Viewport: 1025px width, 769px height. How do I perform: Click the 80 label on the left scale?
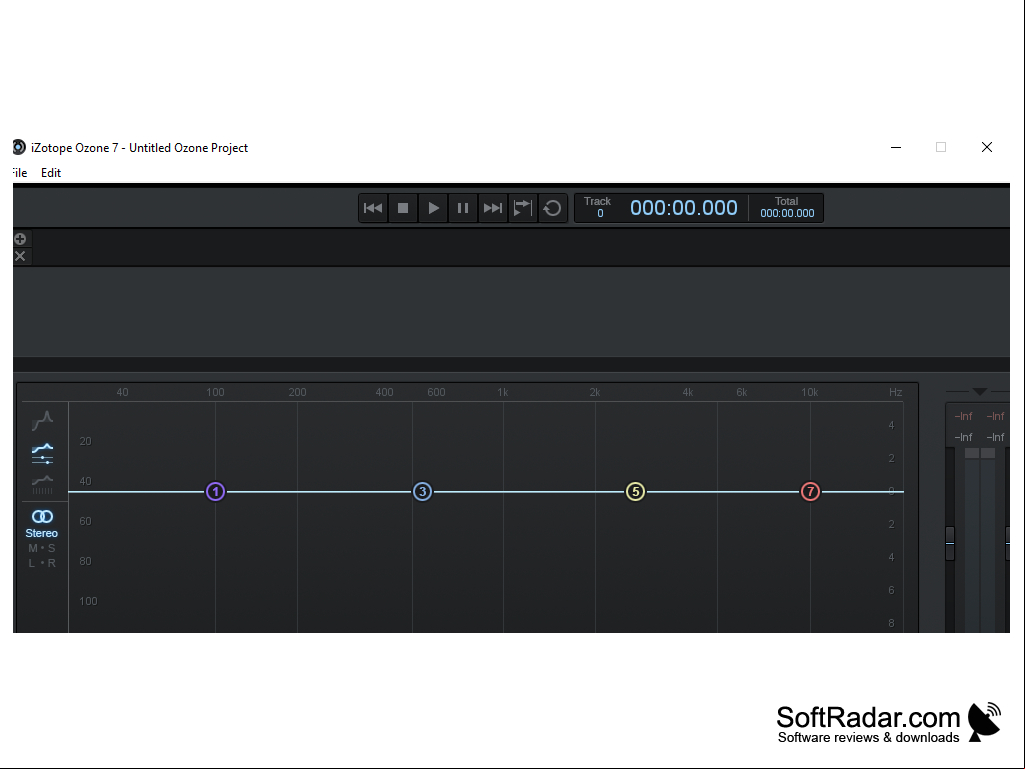[86, 561]
